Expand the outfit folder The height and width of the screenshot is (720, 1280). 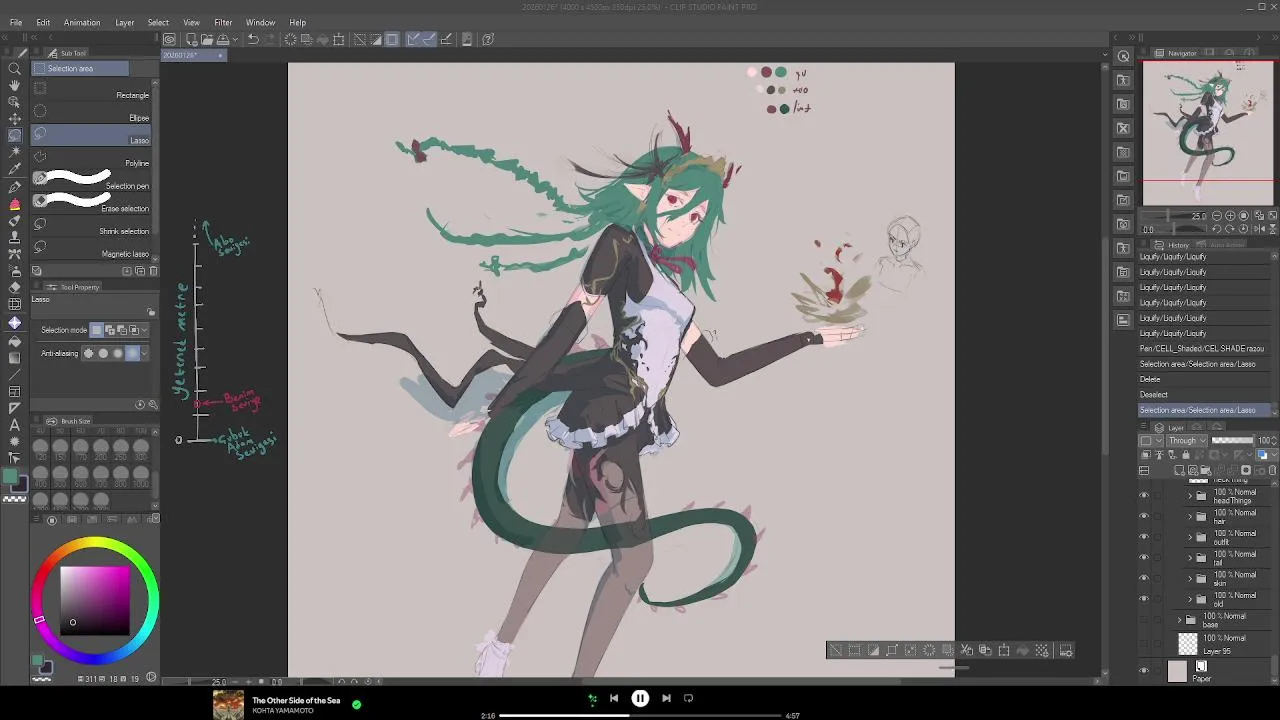pos(1190,537)
